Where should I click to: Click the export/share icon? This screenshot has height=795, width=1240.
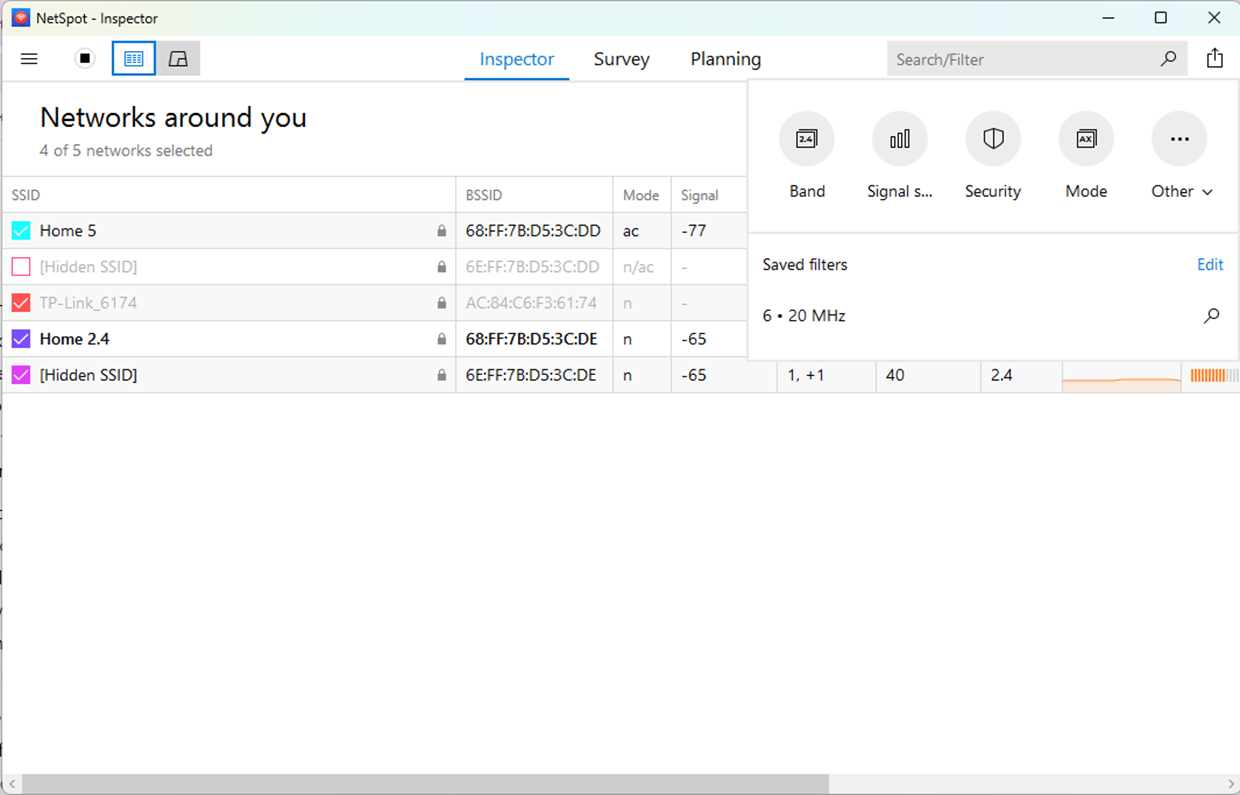click(x=1215, y=58)
